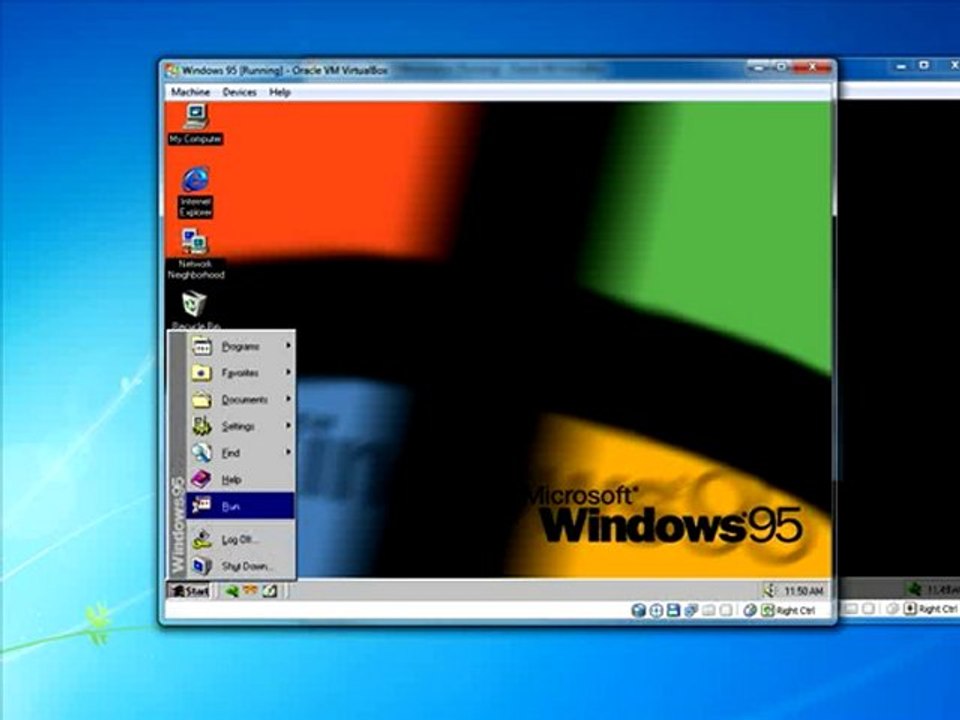Click the Settings icon in Start menu
The height and width of the screenshot is (720, 960).
(201, 426)
